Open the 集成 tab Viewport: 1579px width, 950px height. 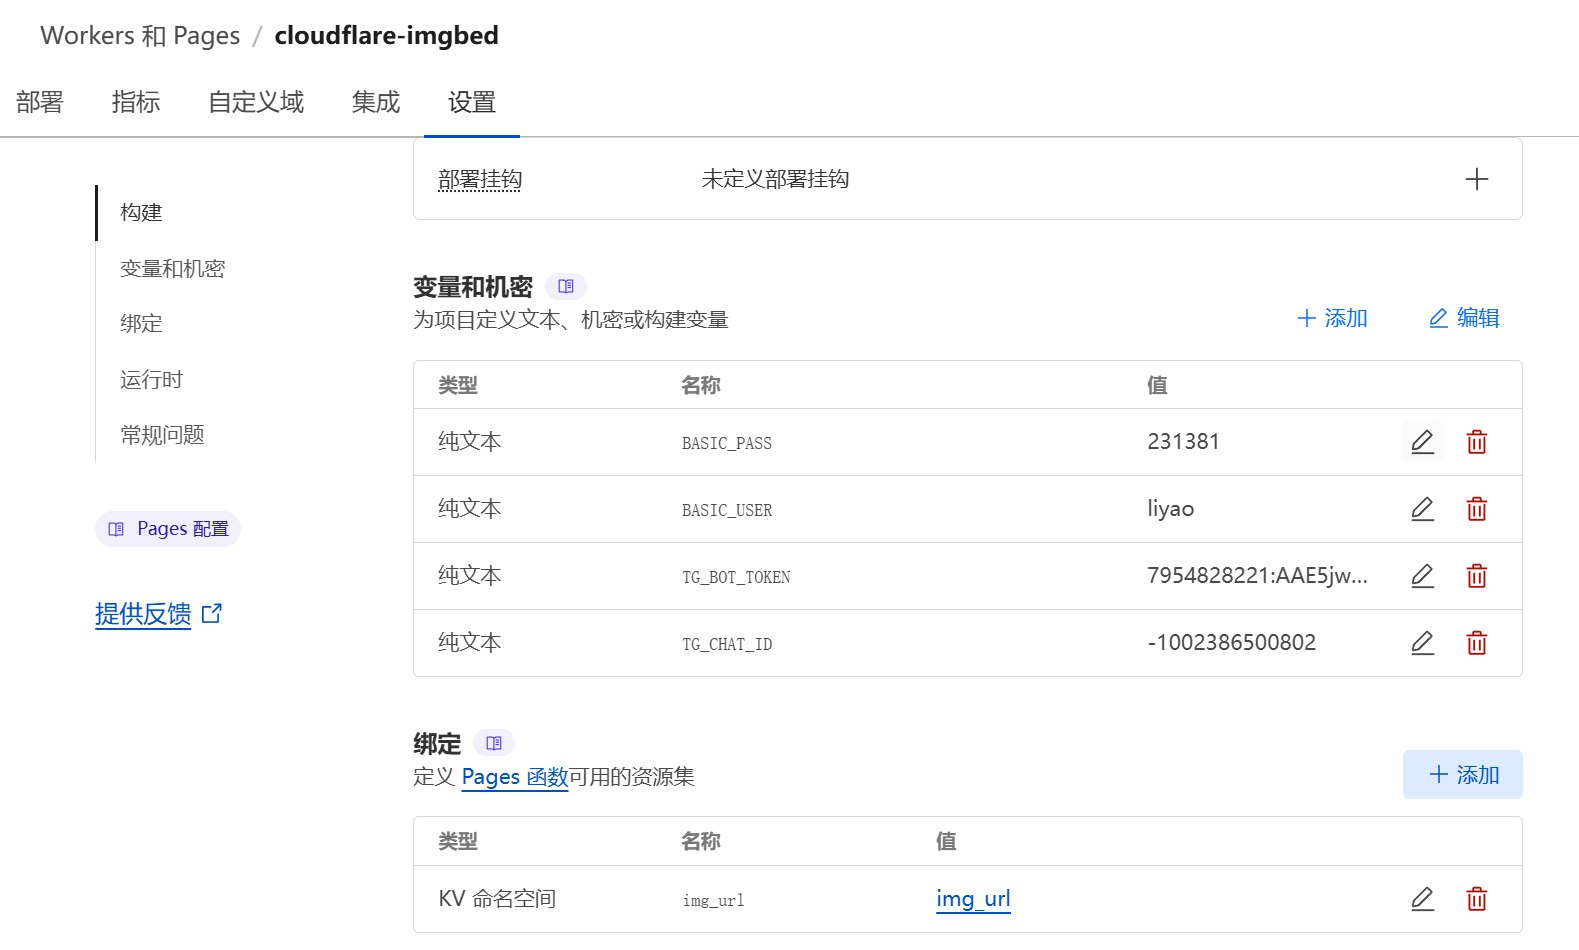tap(376, 102)
